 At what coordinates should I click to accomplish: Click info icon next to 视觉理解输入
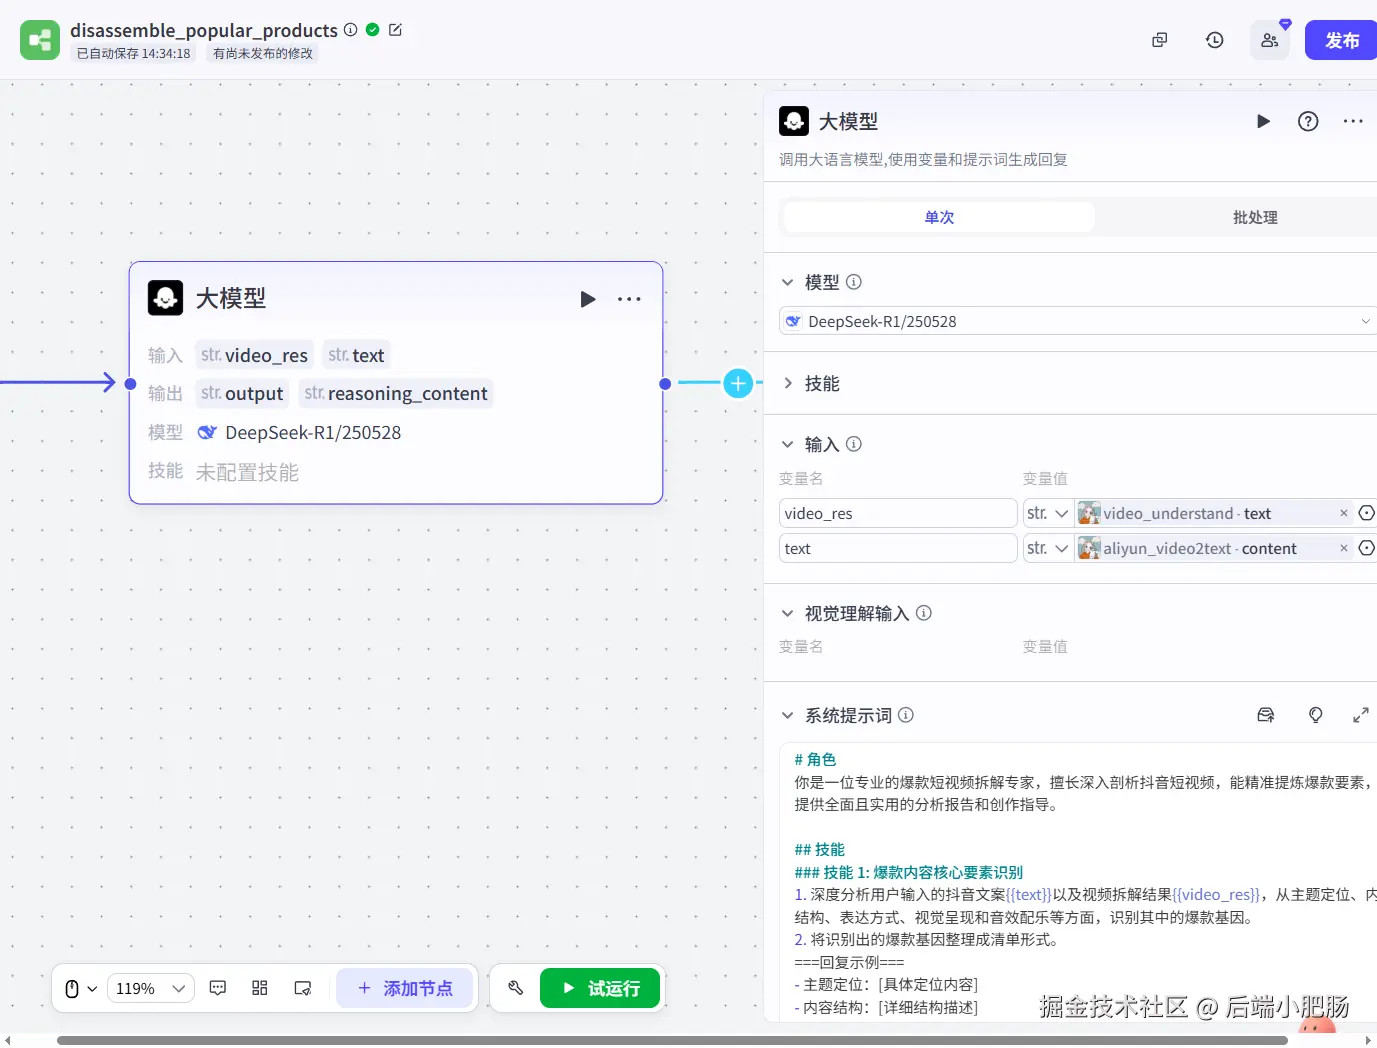[924, 613]
